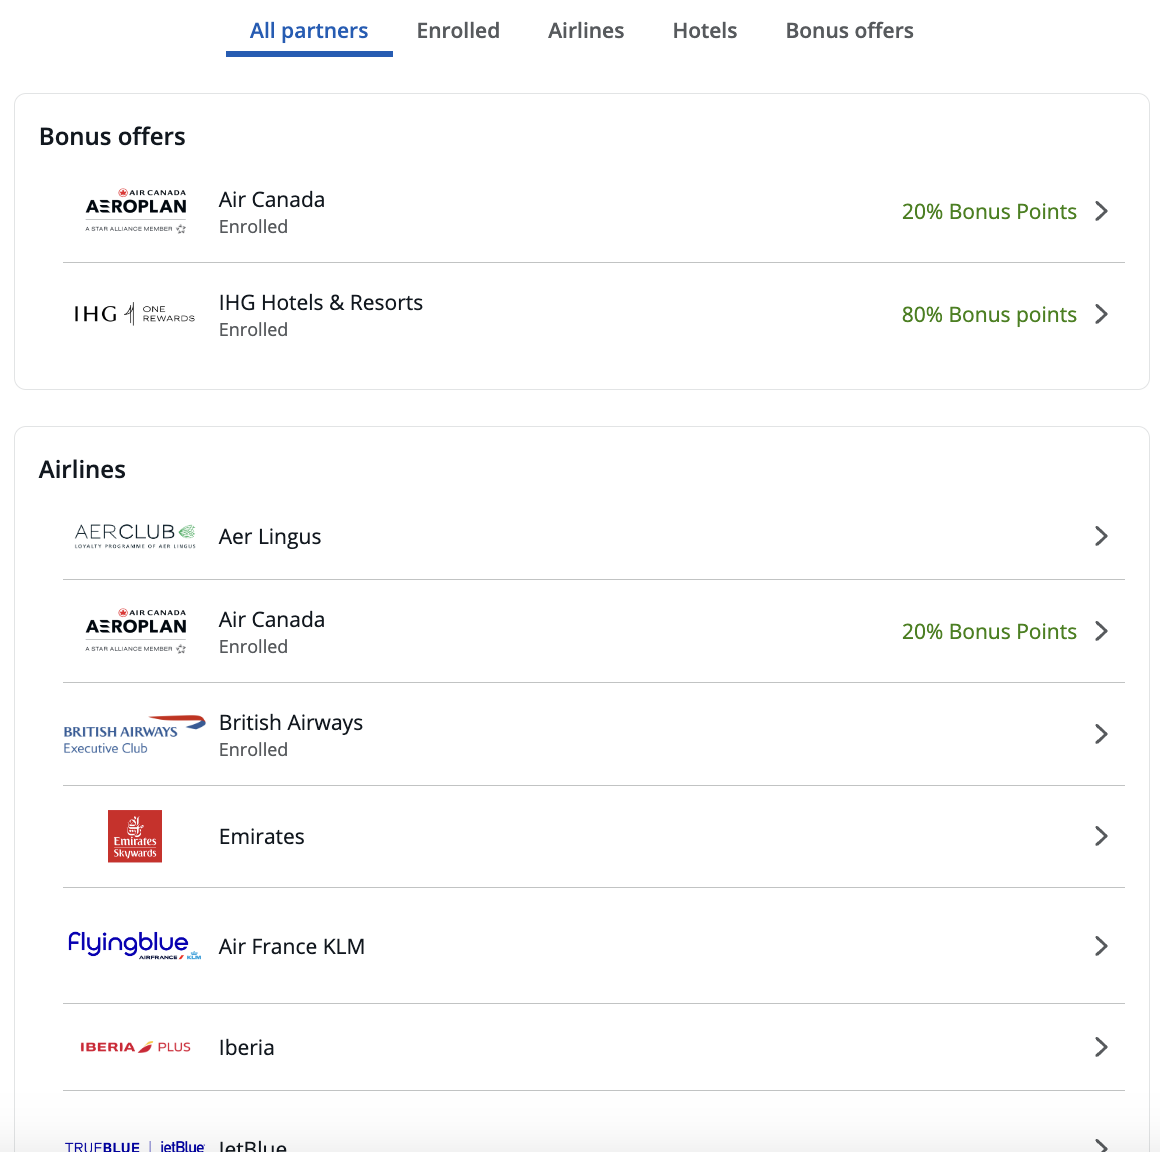Click 20% Bonus Points in Airlines section
1160x1152 pixels.
(988, 632)
